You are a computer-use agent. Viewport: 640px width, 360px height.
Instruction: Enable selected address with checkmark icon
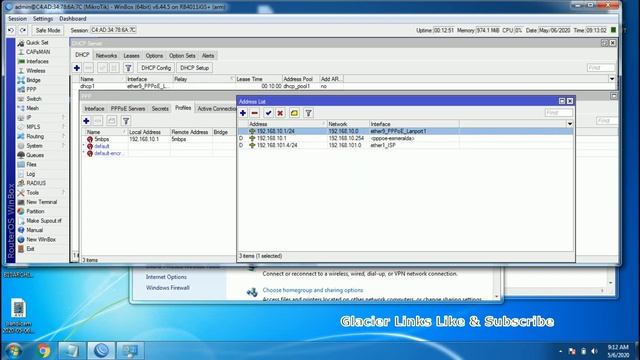[x=268, y=113]
